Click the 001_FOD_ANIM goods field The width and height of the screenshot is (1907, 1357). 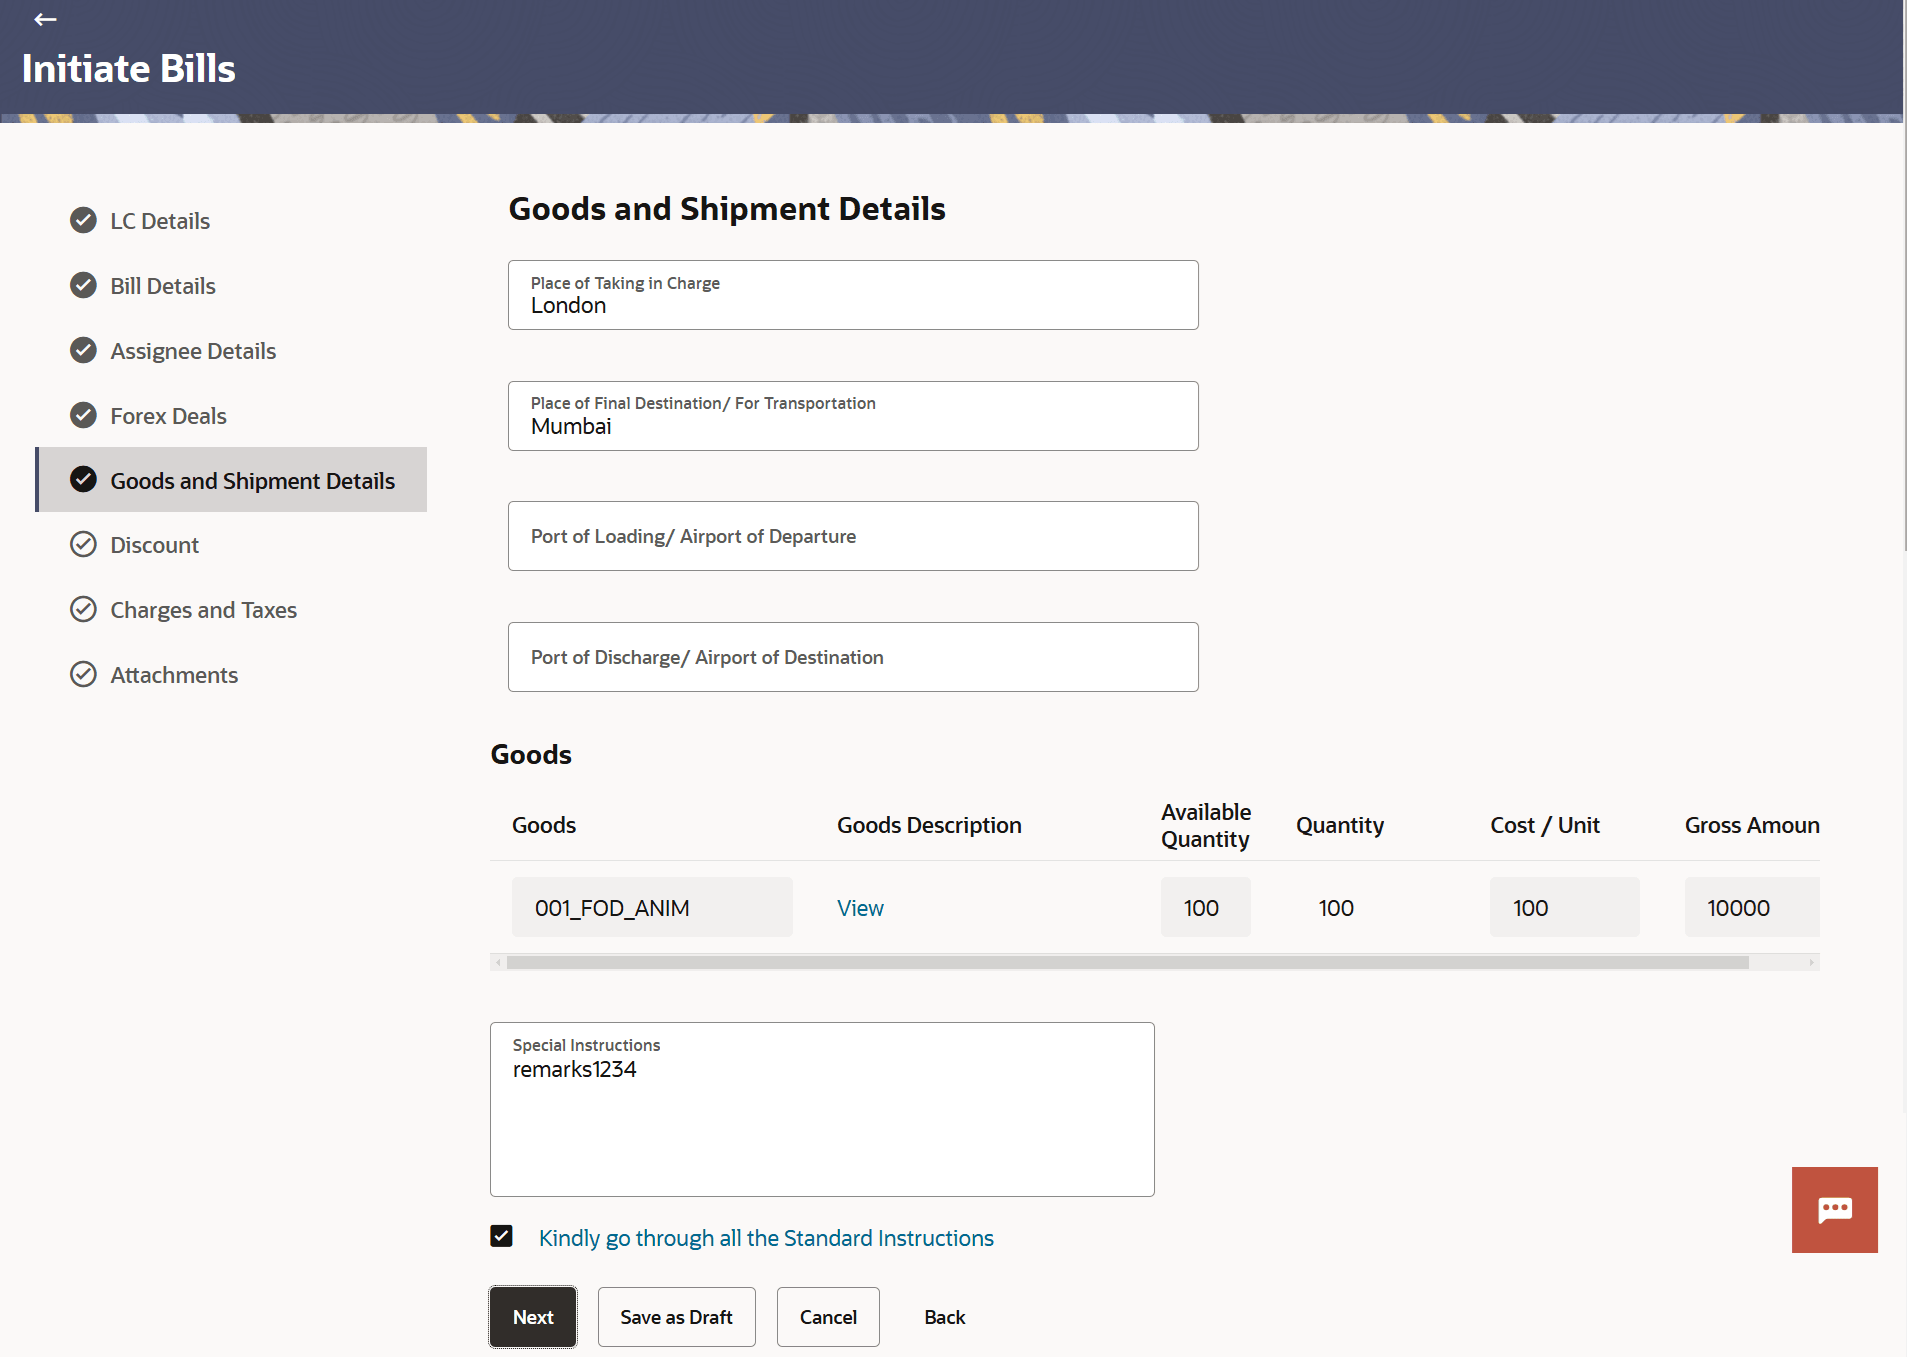[652, 907]
